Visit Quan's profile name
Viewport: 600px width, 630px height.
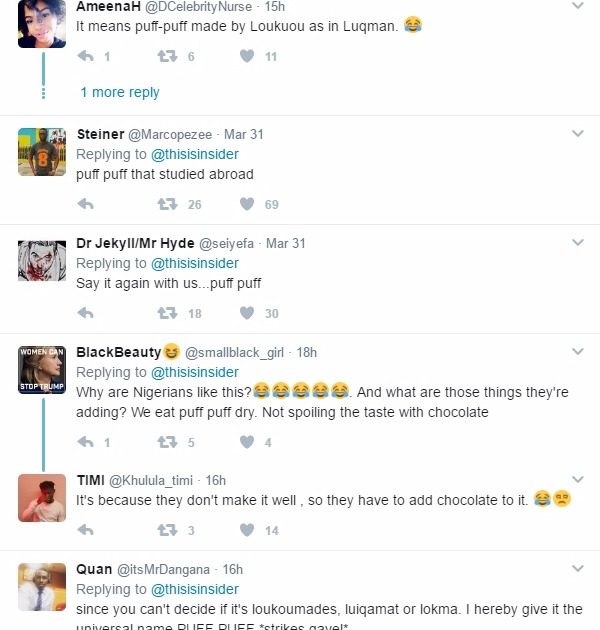tap(94, 569)
